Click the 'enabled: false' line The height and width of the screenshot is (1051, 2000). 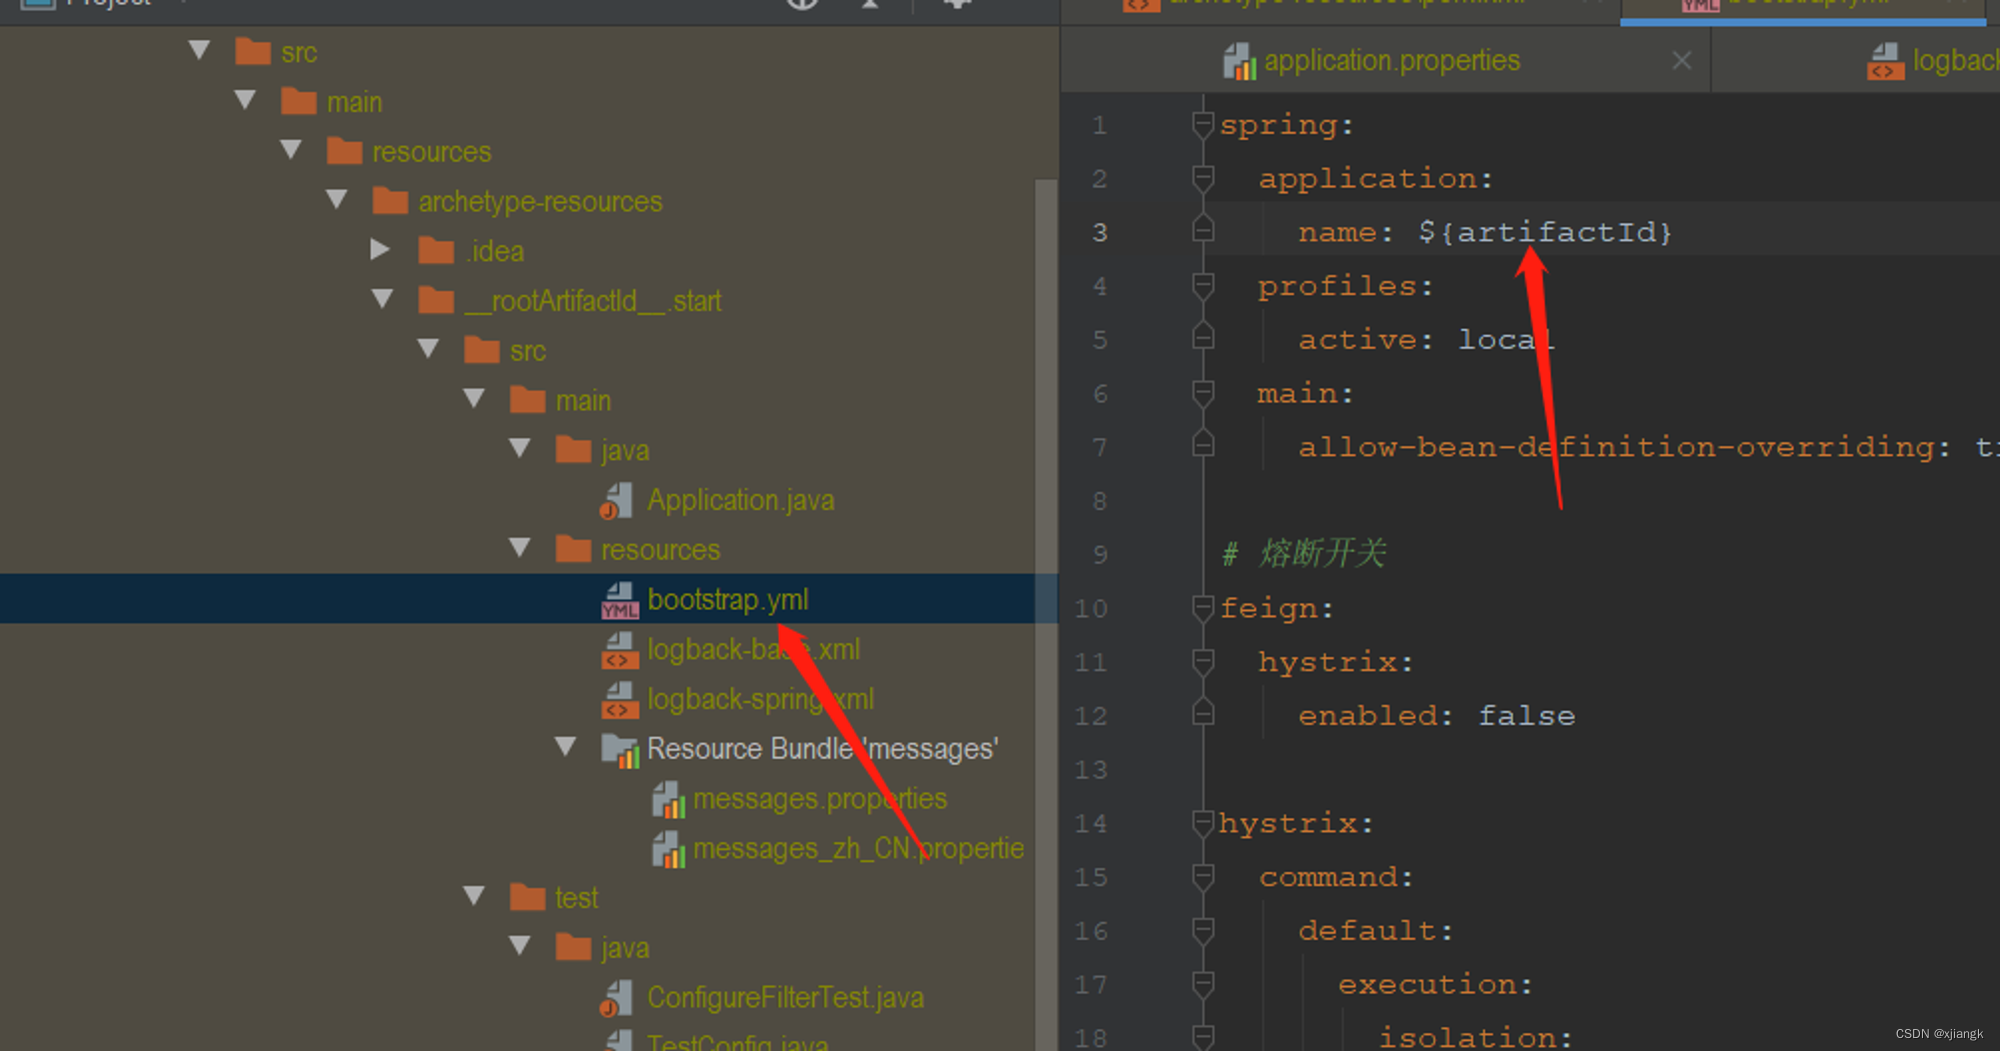coord(1436,716)
